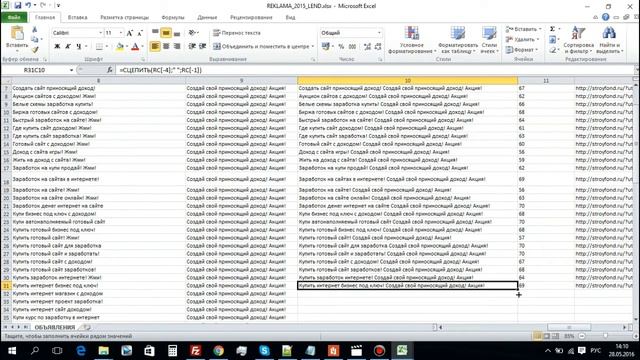This screenshot has height=360, width=640.
Task: Open FileZilla from the taskbar
Action: coord(196,351)
